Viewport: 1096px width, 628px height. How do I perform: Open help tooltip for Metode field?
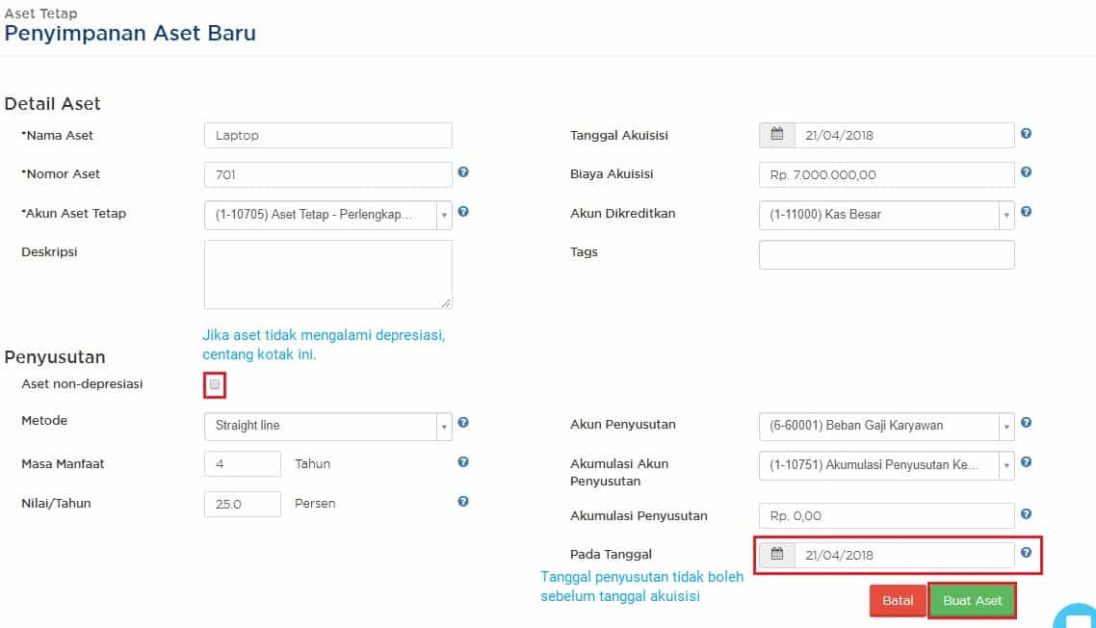462,420
